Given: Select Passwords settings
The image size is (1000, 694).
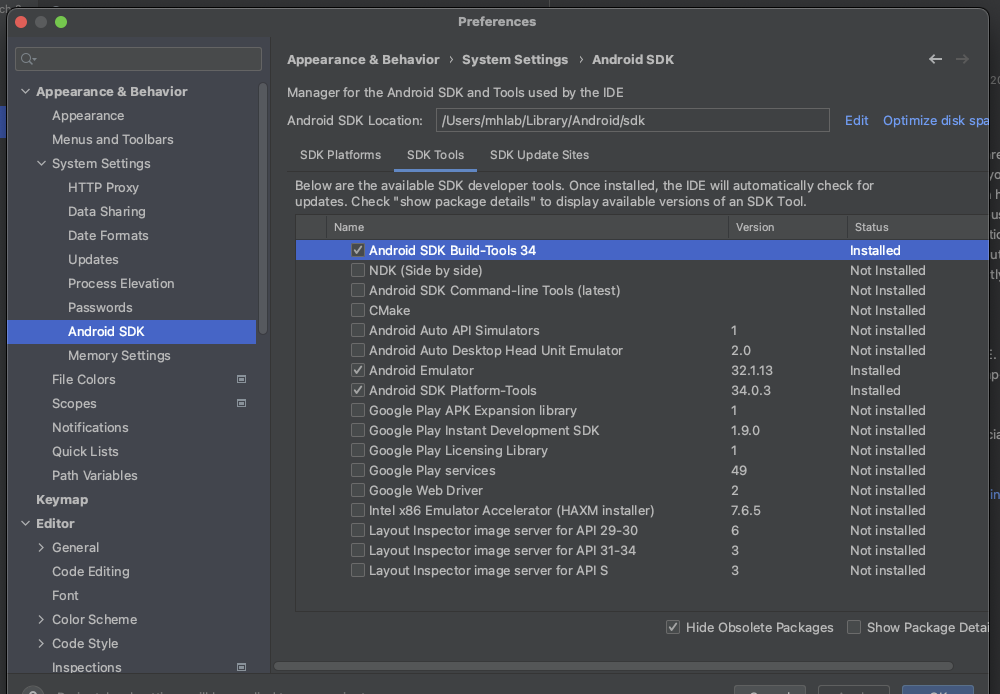Looking at the screenshot, I should click(x=100, y=307).
